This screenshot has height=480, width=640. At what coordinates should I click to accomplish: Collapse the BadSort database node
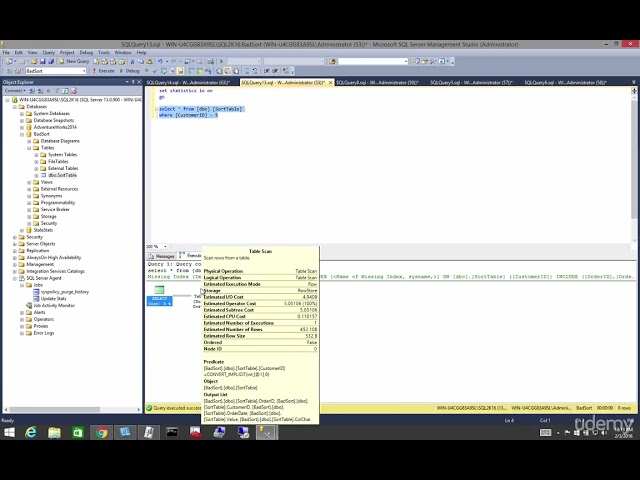click(22, 134)
